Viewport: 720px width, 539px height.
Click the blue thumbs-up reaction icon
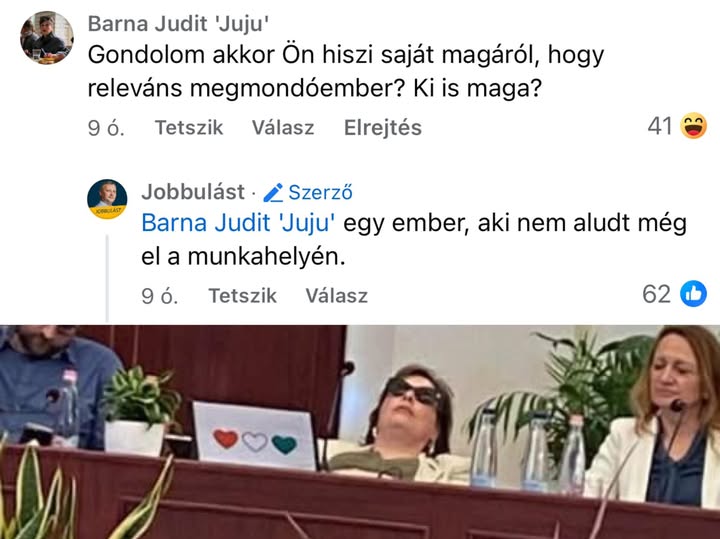tap(693, 293)
